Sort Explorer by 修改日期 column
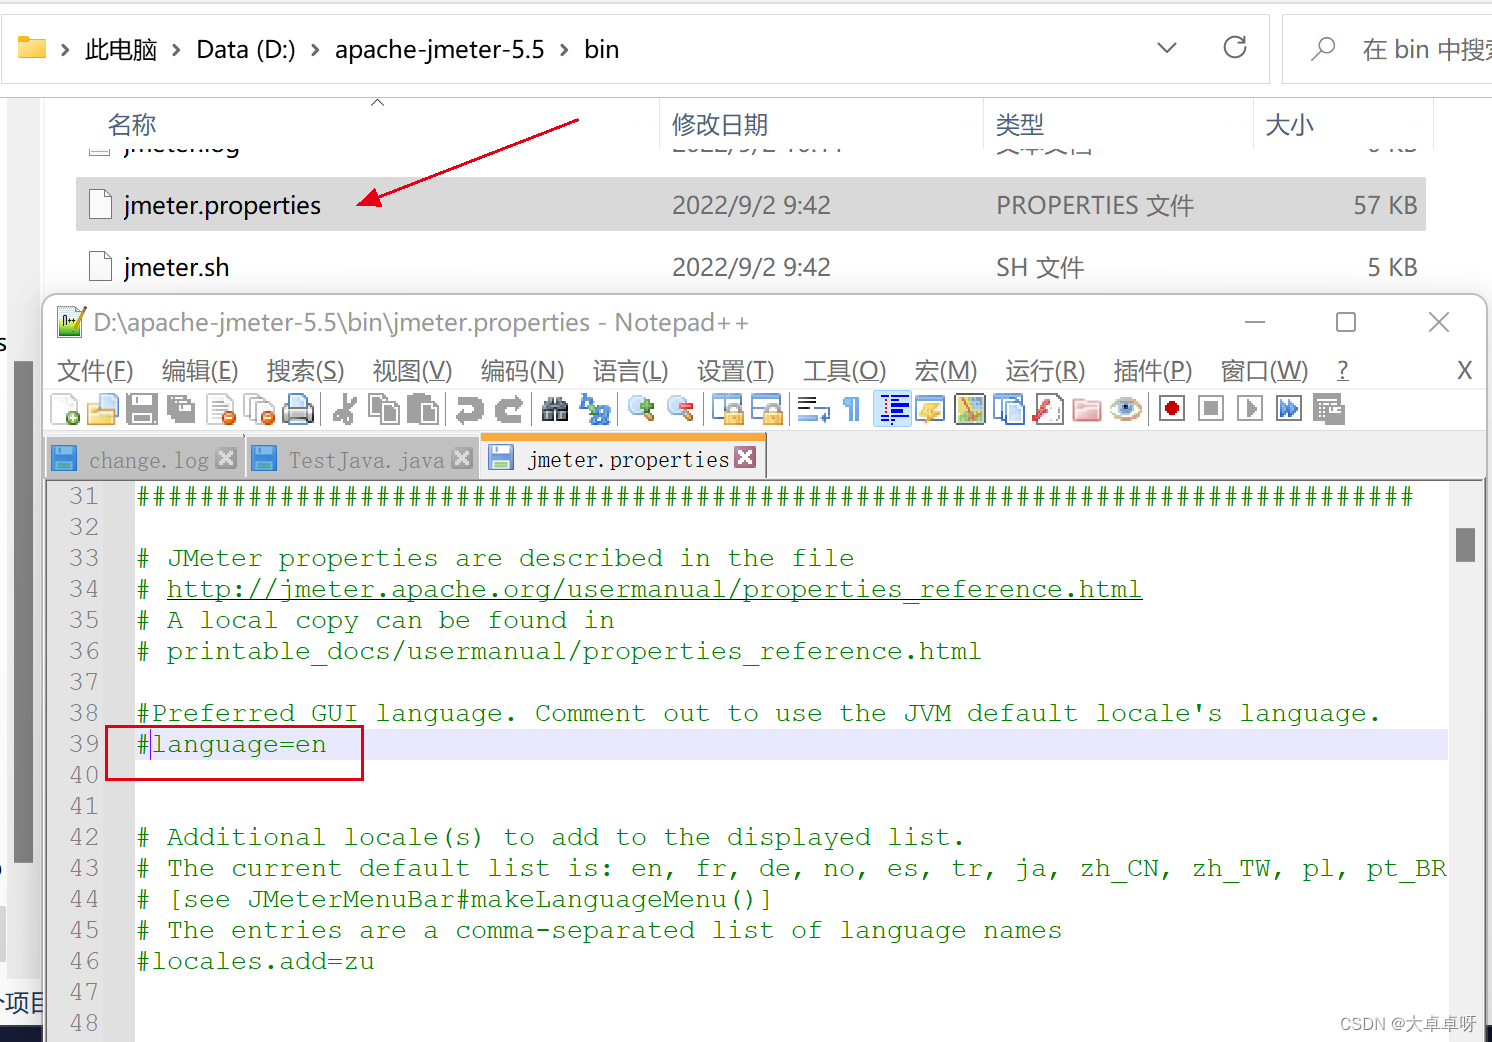 coord(720,125)
